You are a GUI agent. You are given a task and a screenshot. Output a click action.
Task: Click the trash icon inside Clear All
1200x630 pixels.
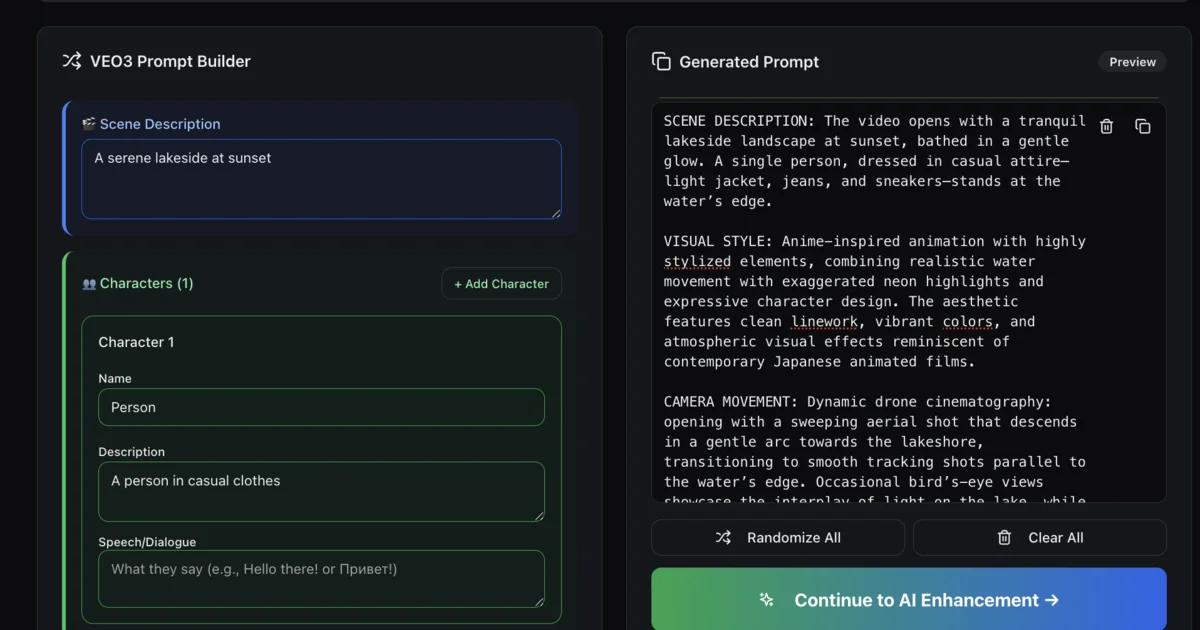point(1003,537)
